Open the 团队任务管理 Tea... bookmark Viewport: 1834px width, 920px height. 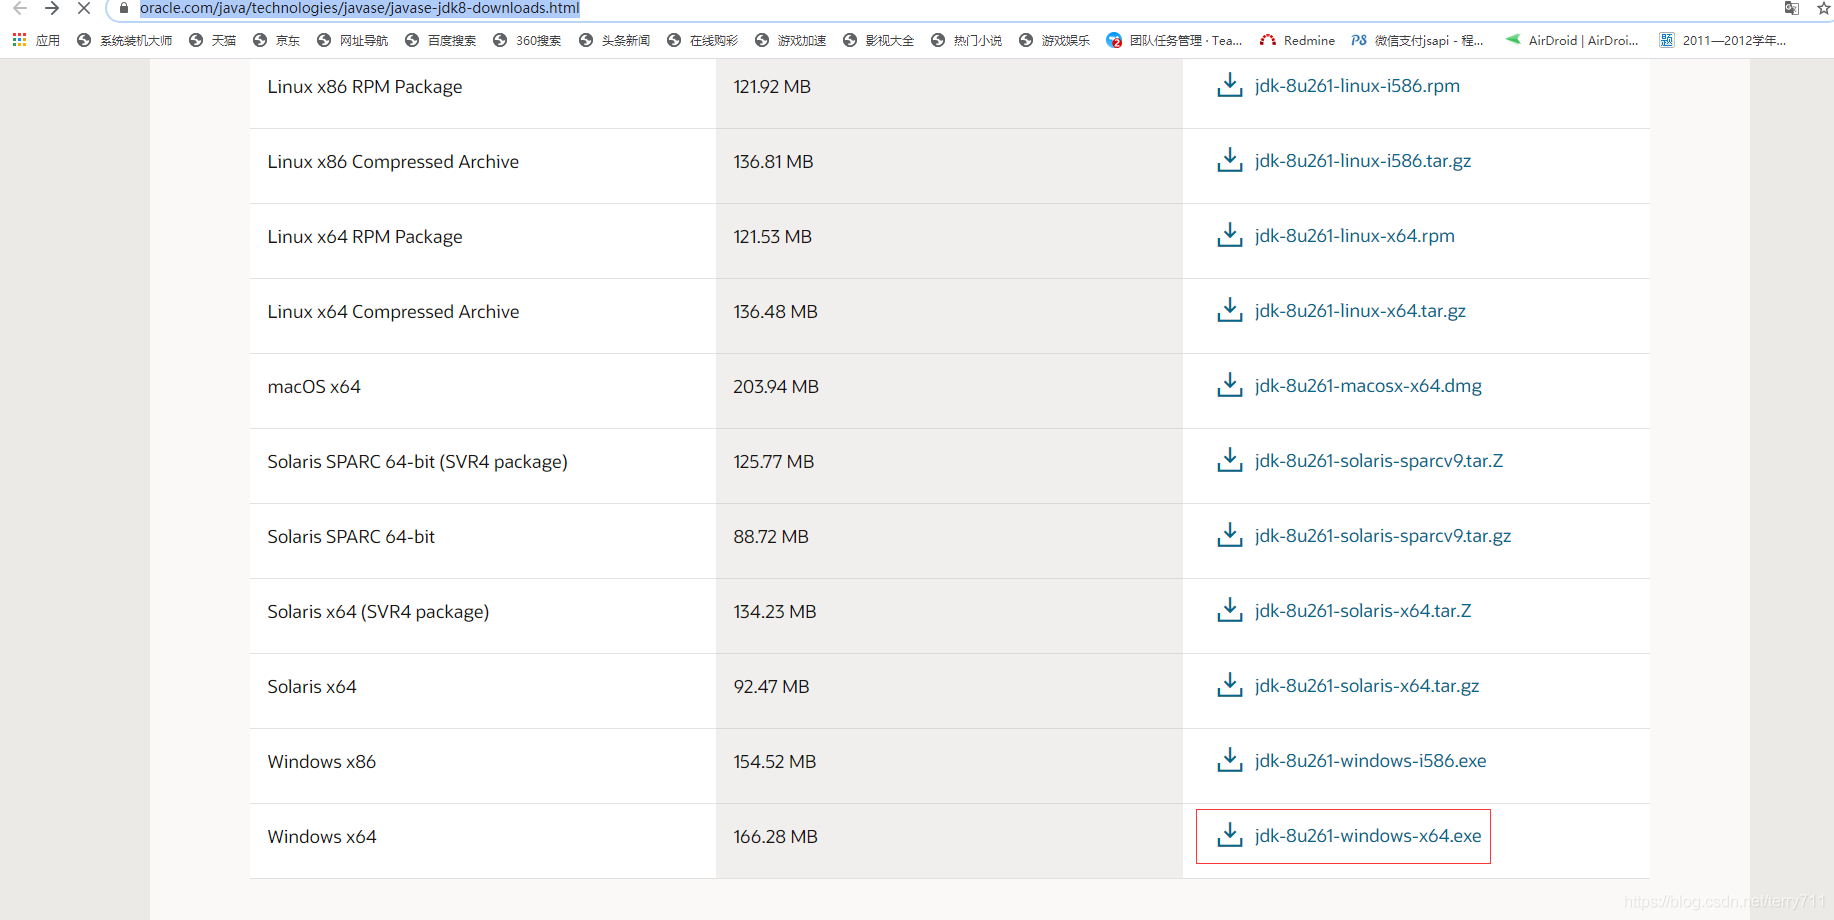point(1175,40)
